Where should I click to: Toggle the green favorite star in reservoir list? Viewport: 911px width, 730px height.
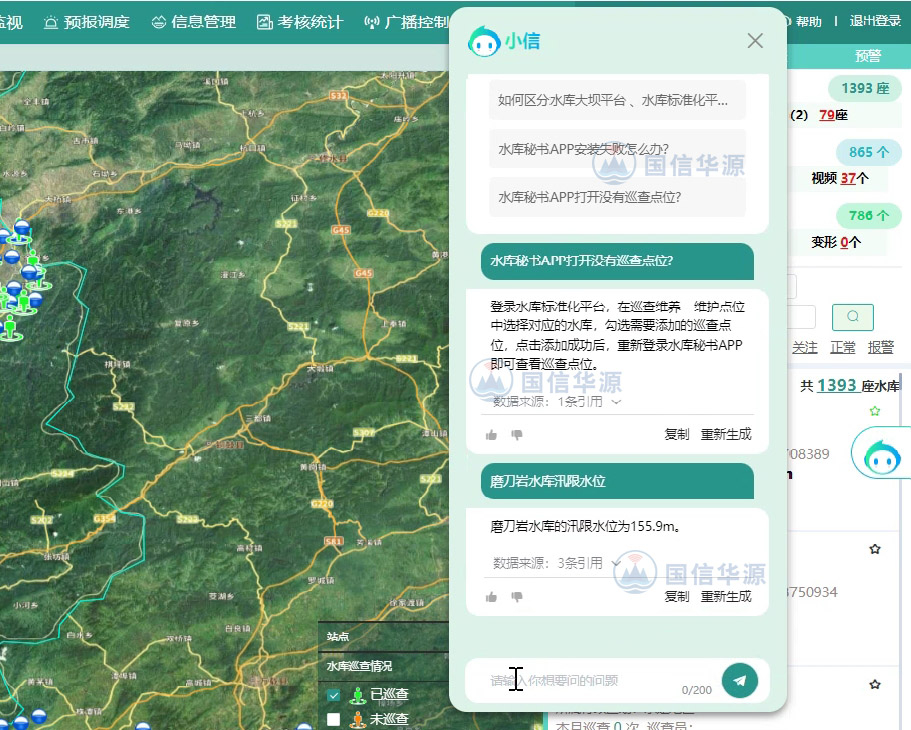(x=875, y=411)
